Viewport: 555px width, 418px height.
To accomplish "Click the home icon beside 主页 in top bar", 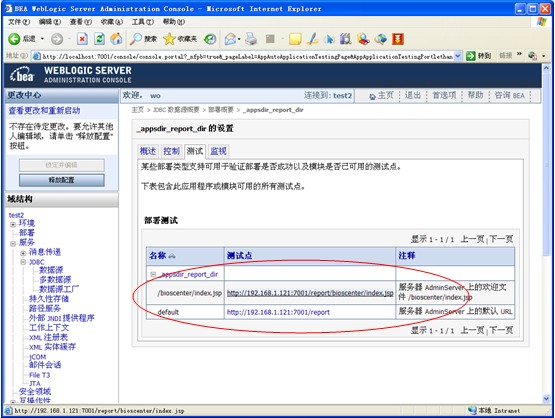I will pos(372,96).
